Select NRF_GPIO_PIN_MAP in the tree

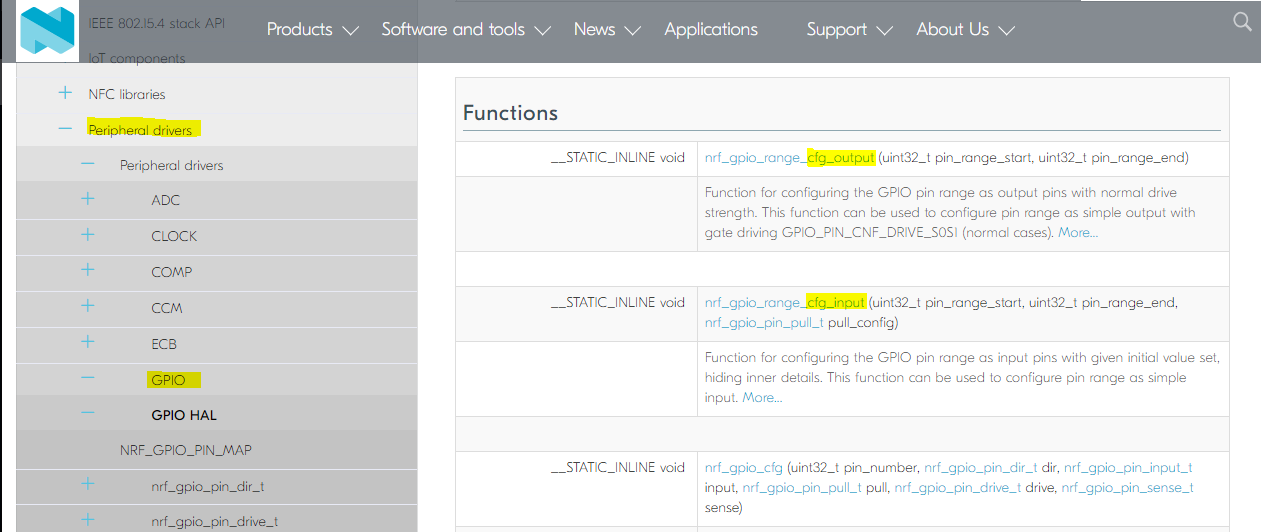[x=185, y=450]
